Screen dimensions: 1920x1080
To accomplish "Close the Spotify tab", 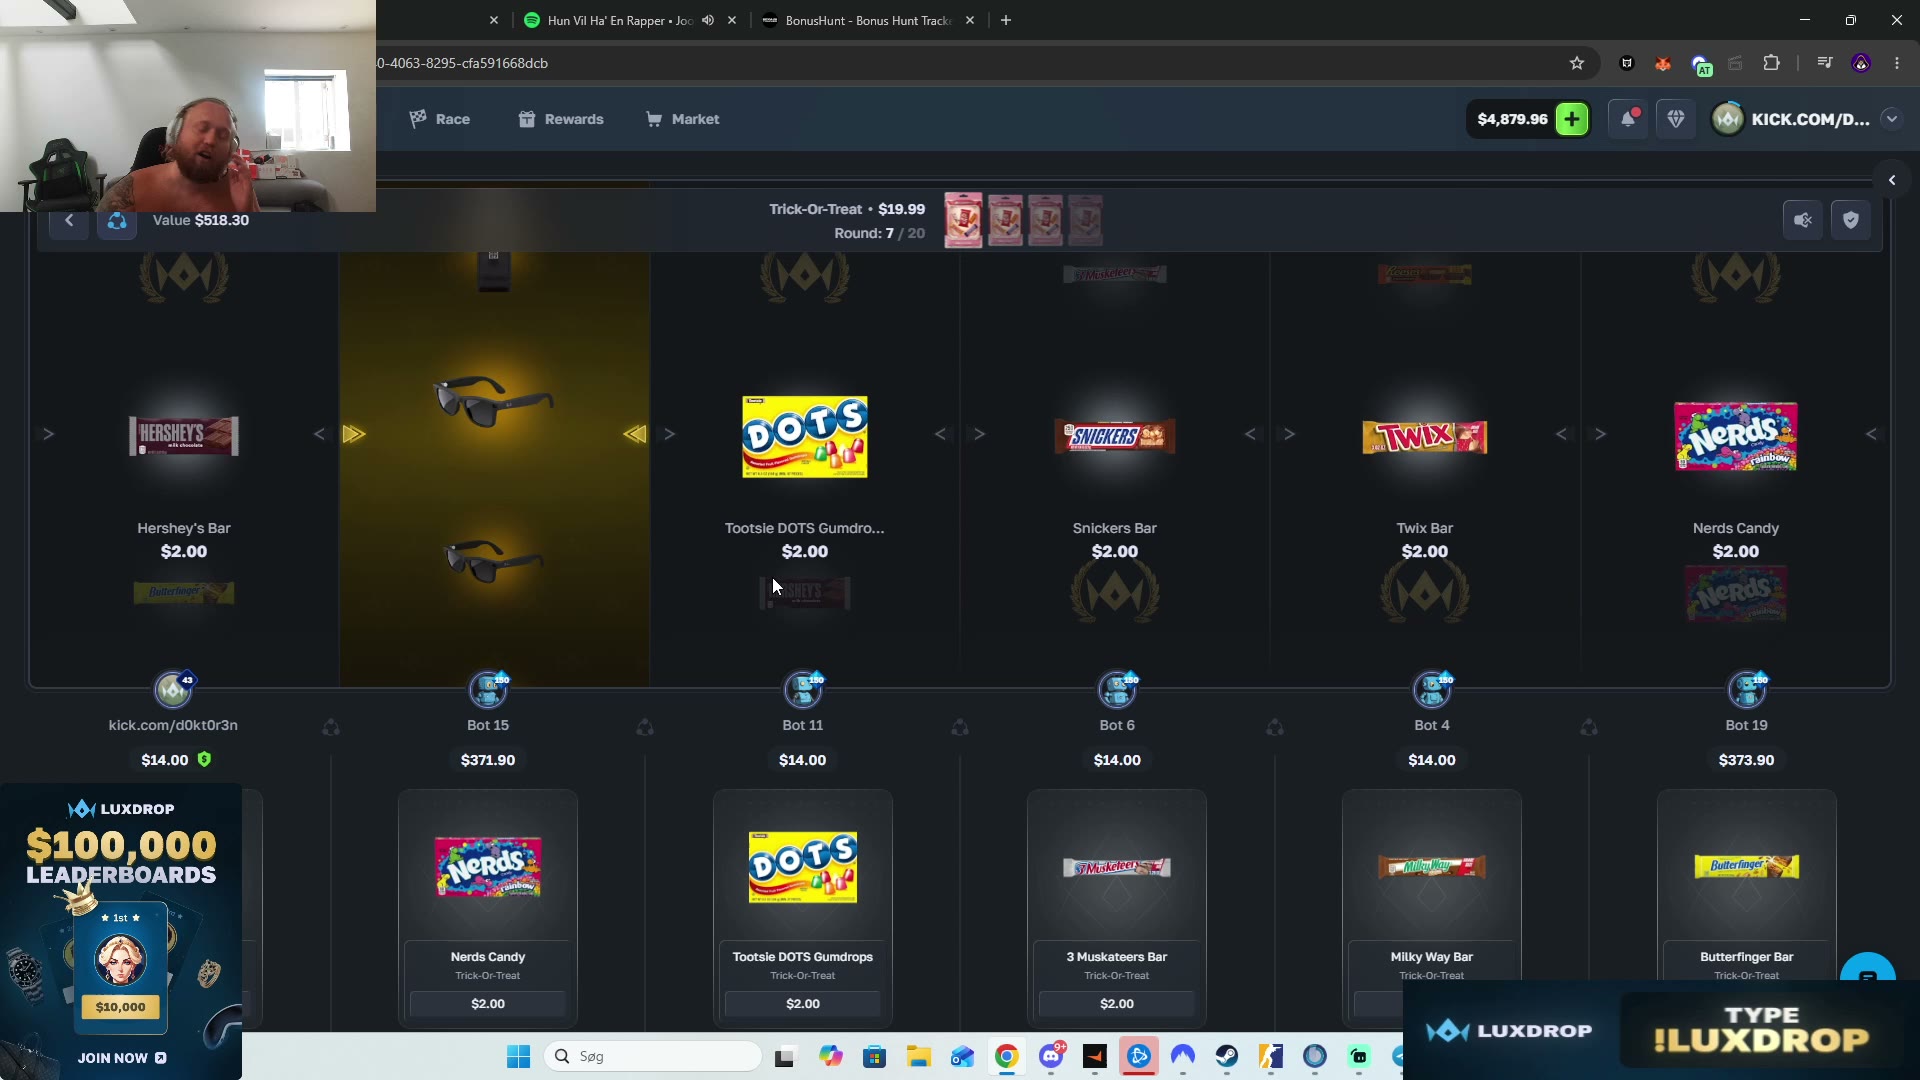I will (733, 20).
